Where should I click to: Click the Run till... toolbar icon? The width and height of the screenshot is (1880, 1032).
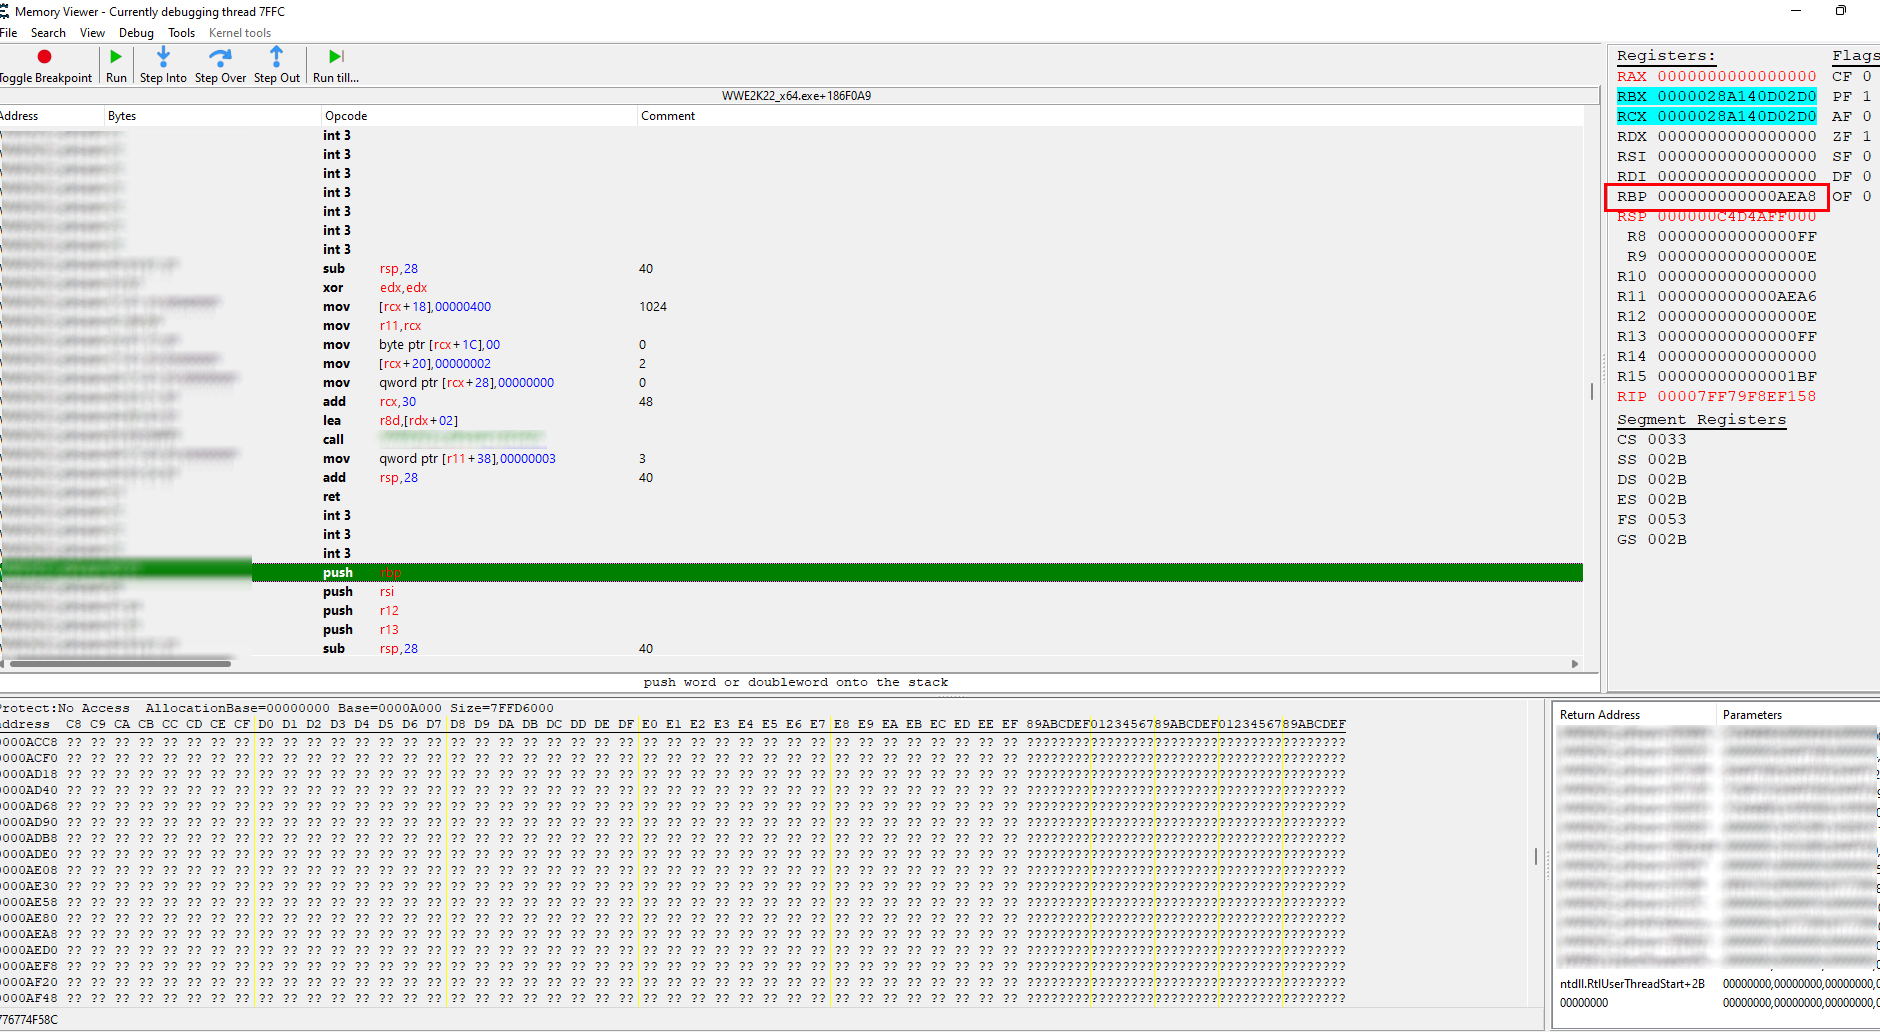pyautogui.click(x=336, y=57)
